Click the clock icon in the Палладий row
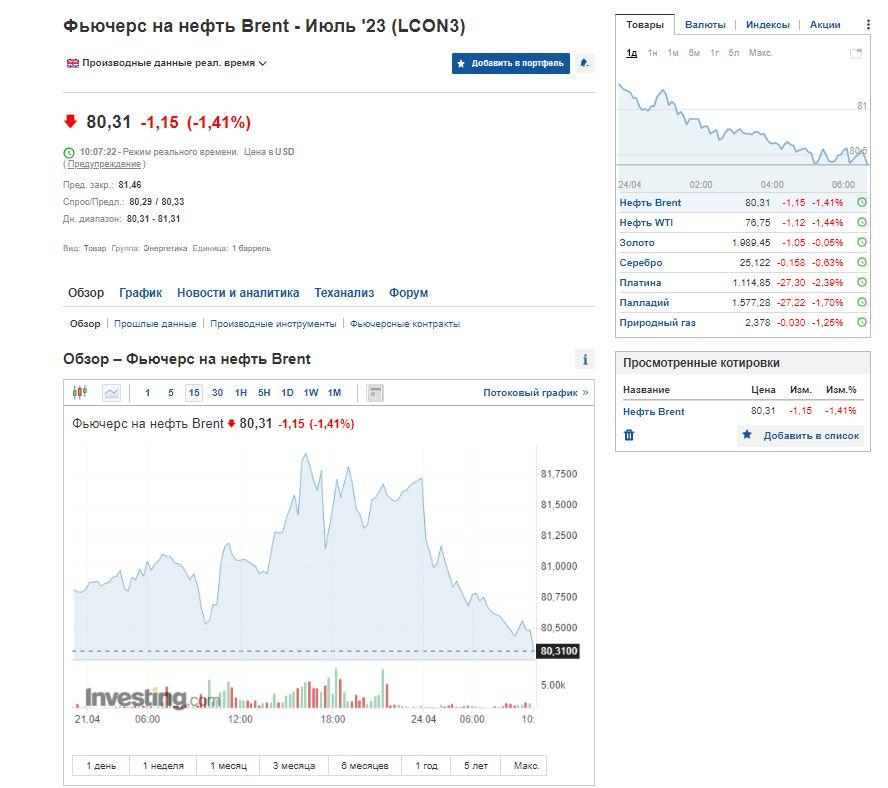Viewport: 888px width, 788px height. click(x=862, y=303)
